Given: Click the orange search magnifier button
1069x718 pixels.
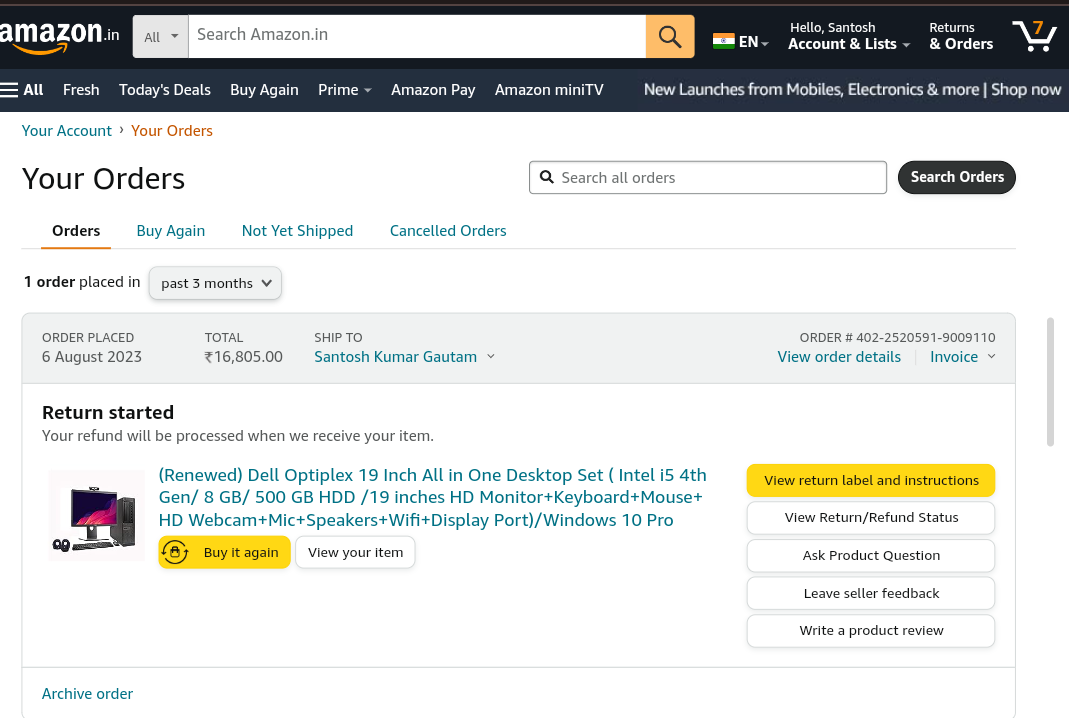Looking at the screenshot, I should [x=670, y=37].
